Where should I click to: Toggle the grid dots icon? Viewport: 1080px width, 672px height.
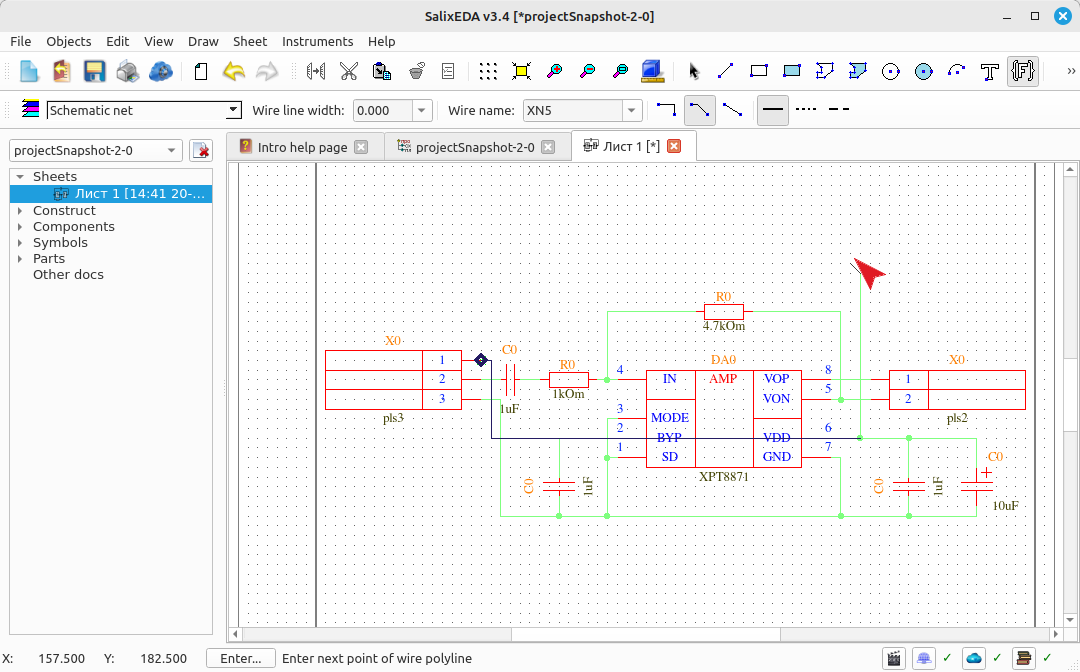(x=488, y=71)
